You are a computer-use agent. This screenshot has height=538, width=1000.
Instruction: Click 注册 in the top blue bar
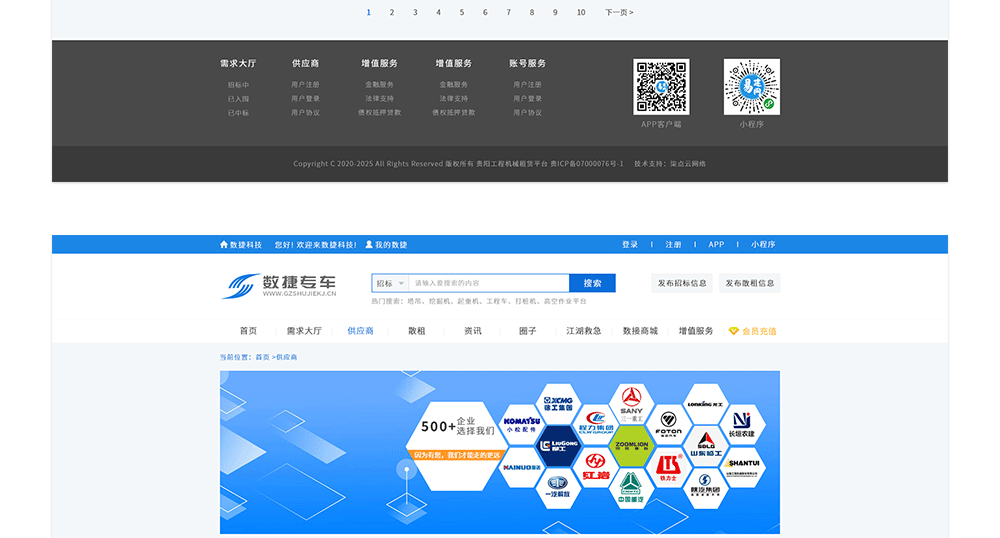[673, 244]
